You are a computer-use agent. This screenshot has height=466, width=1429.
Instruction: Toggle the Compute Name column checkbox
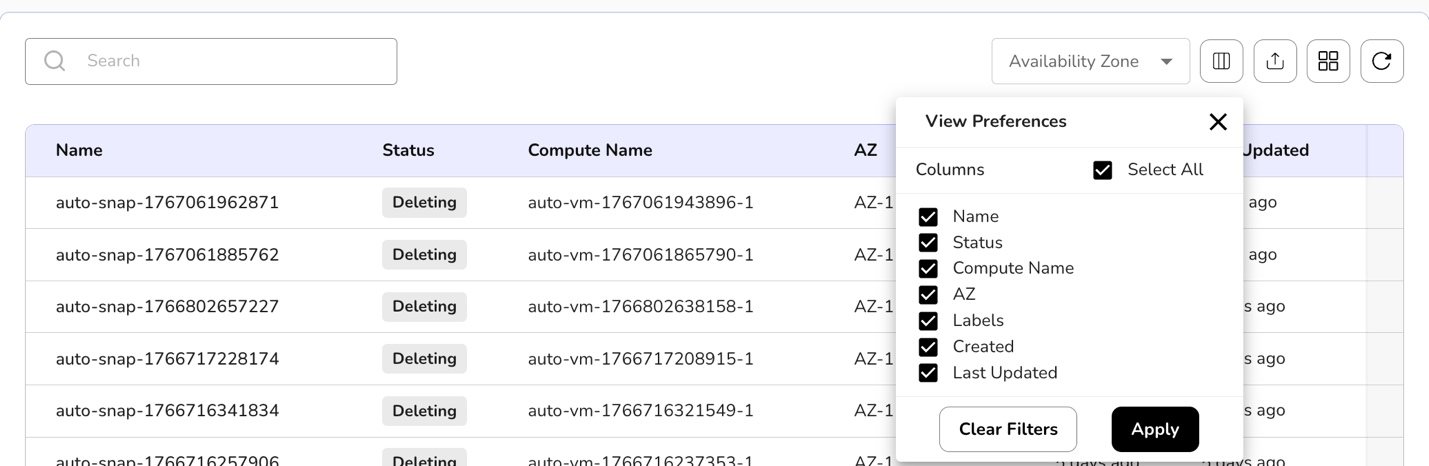[928, 269]
